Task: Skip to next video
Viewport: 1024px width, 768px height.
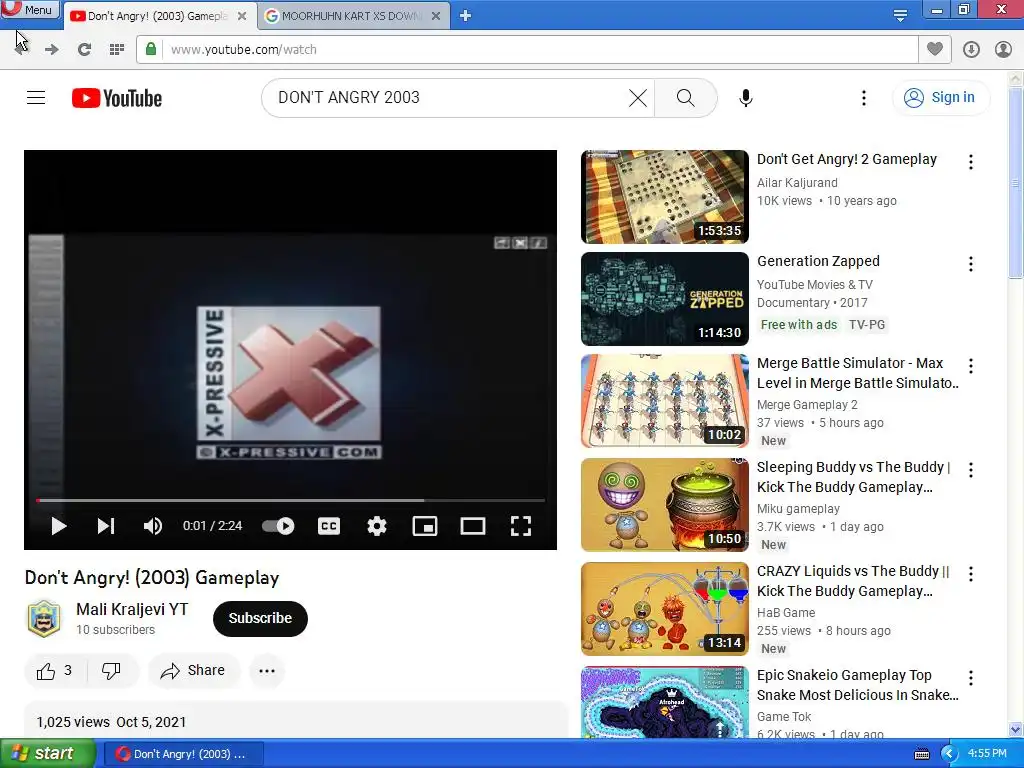Action: pos(106,526)
